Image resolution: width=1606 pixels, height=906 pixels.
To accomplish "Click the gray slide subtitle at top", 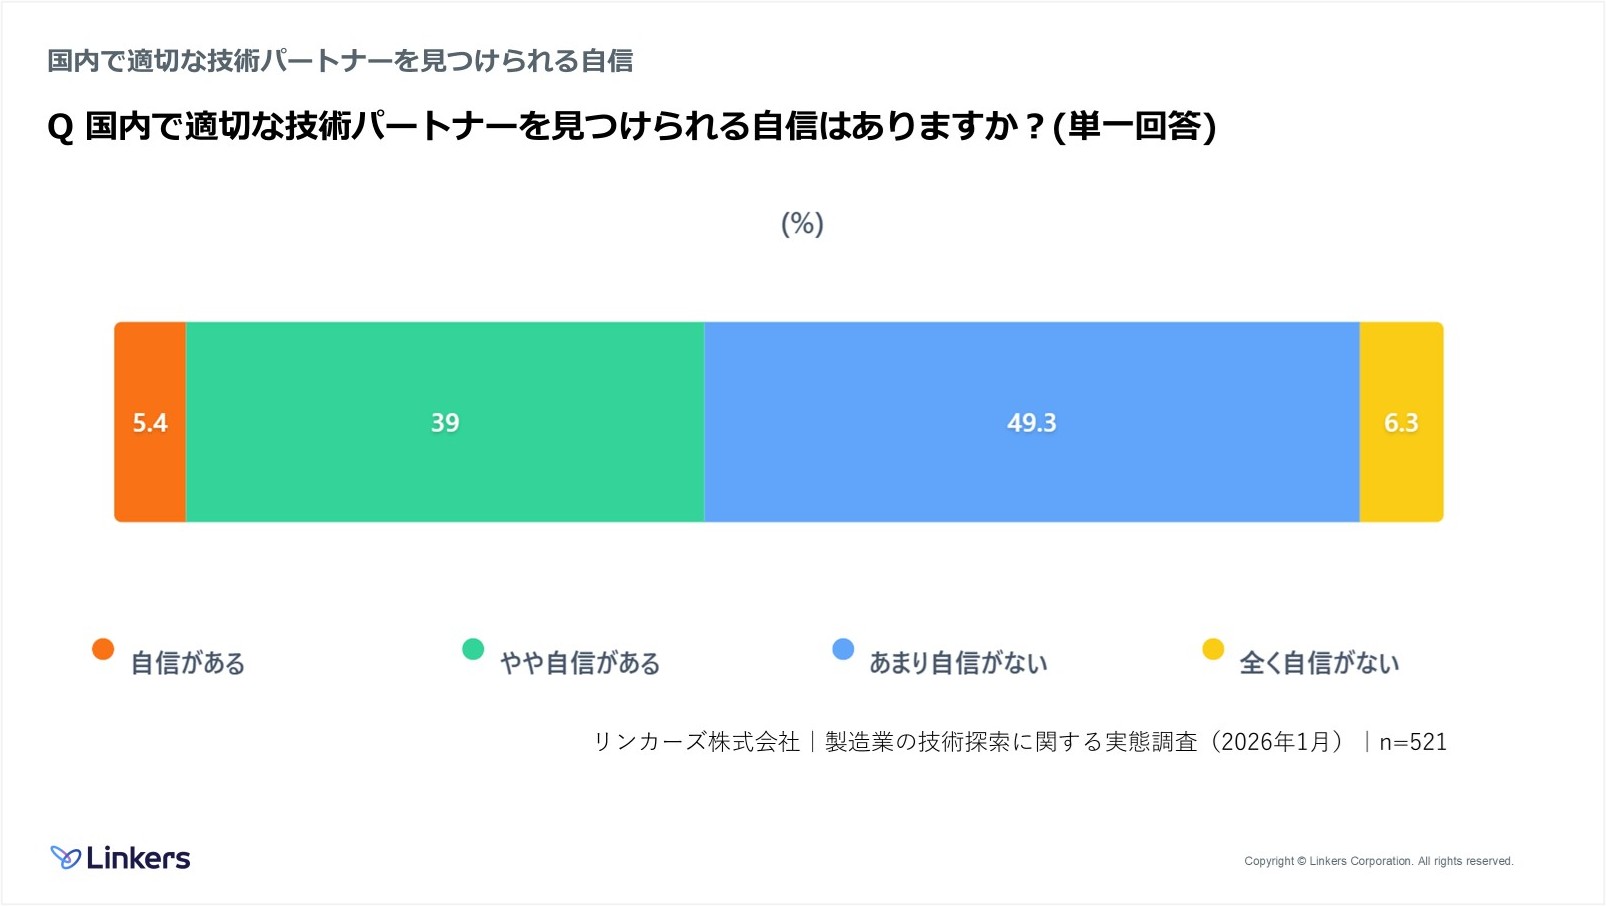I will pos(340,61).
